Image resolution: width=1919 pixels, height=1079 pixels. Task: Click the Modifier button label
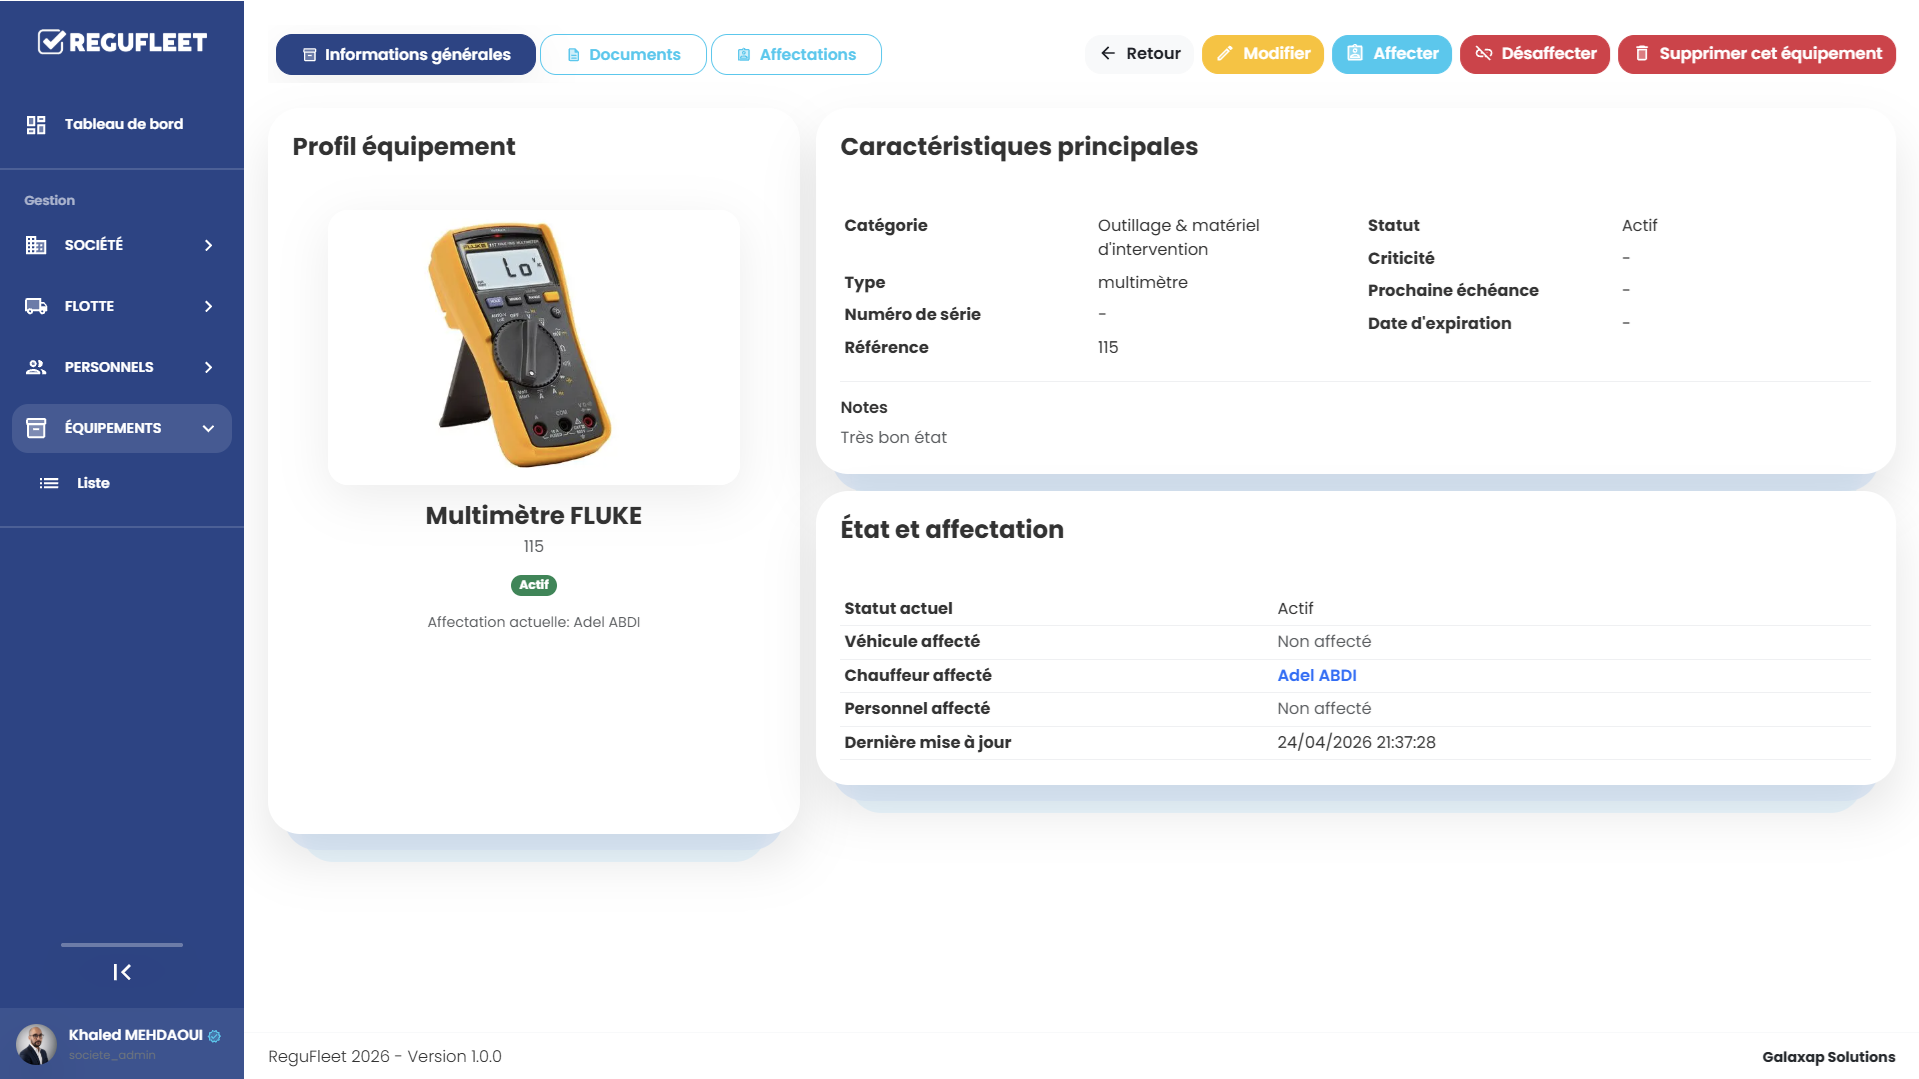tap(1277, 54)
